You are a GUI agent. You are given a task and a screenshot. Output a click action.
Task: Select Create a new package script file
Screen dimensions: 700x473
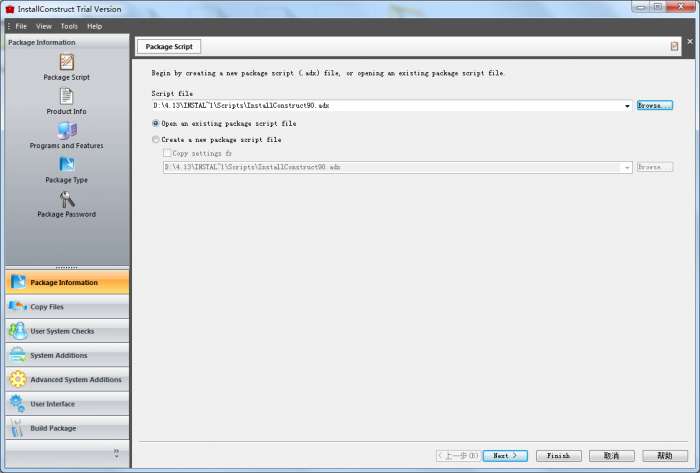(x=155, y=140)
